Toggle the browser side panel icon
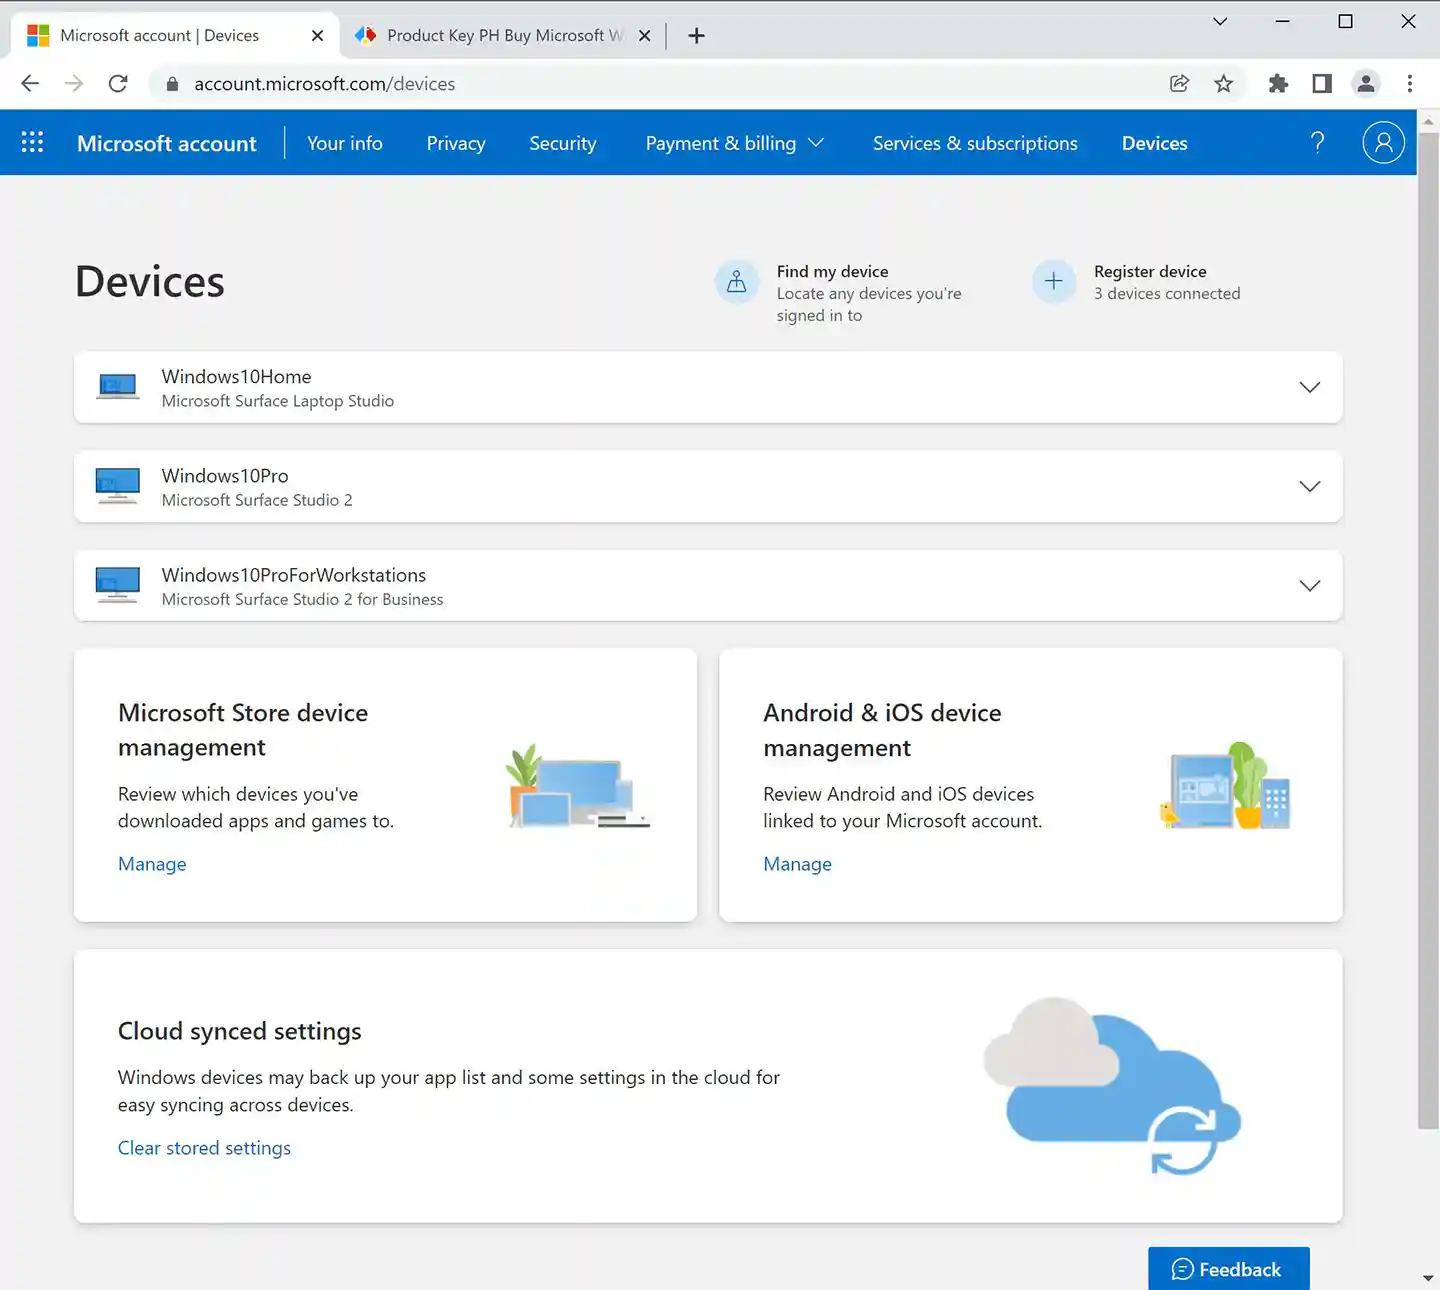The width and height of the screenshot is (1440, 1290). pyautogui.click(x=1322, y=84)
